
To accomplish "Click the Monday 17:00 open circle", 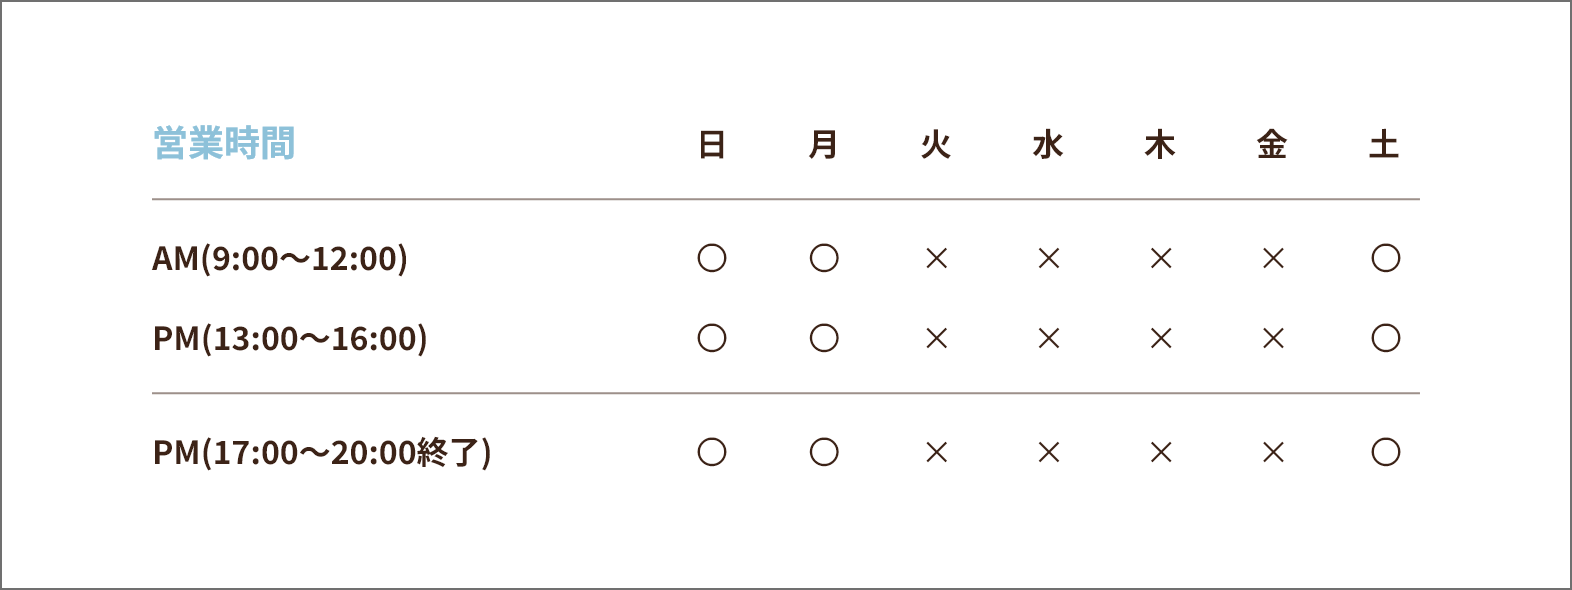I will pos(824,453).
